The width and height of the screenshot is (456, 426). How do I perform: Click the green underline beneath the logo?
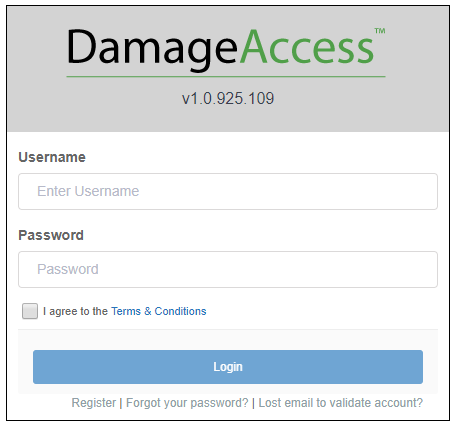click(226, 77)
